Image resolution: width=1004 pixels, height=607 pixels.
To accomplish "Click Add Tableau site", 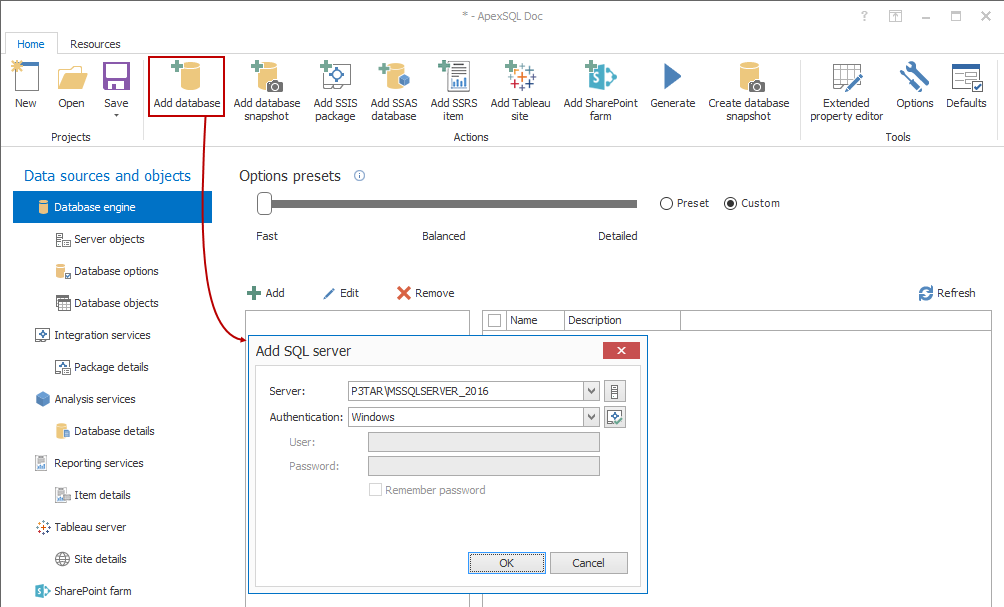I will coord(520,91).
